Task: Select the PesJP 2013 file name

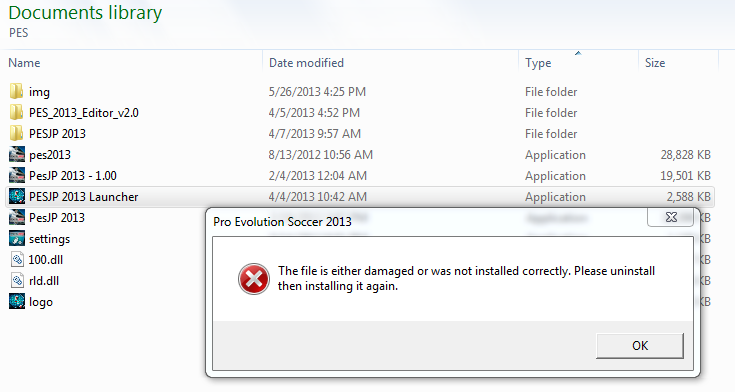Action: [x=57, y=218]
